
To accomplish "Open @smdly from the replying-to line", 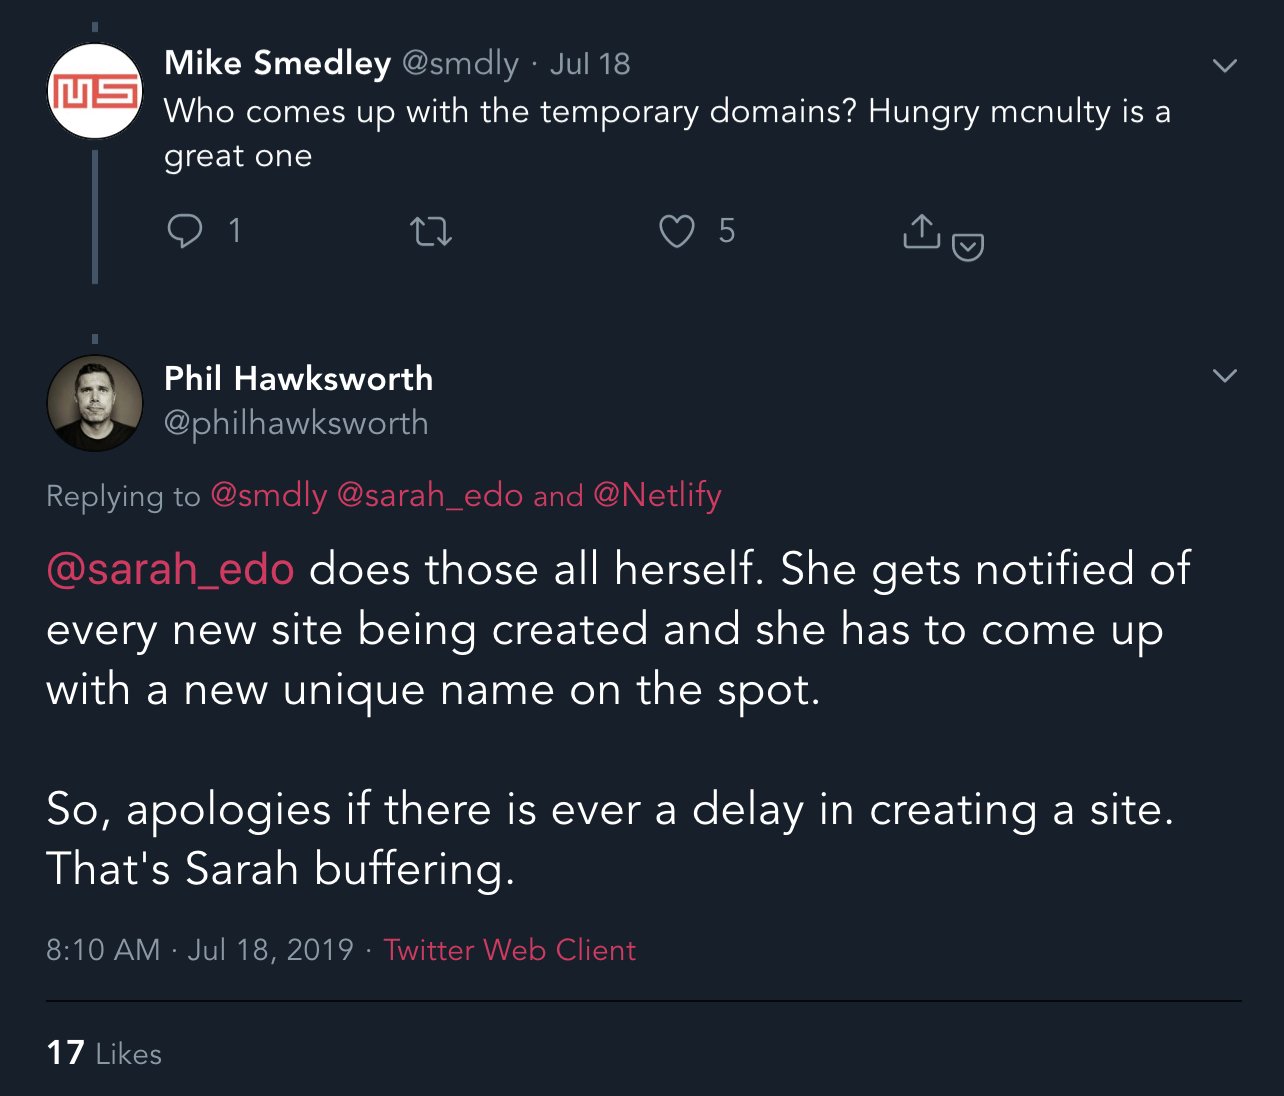I will (x=268, y=495).
